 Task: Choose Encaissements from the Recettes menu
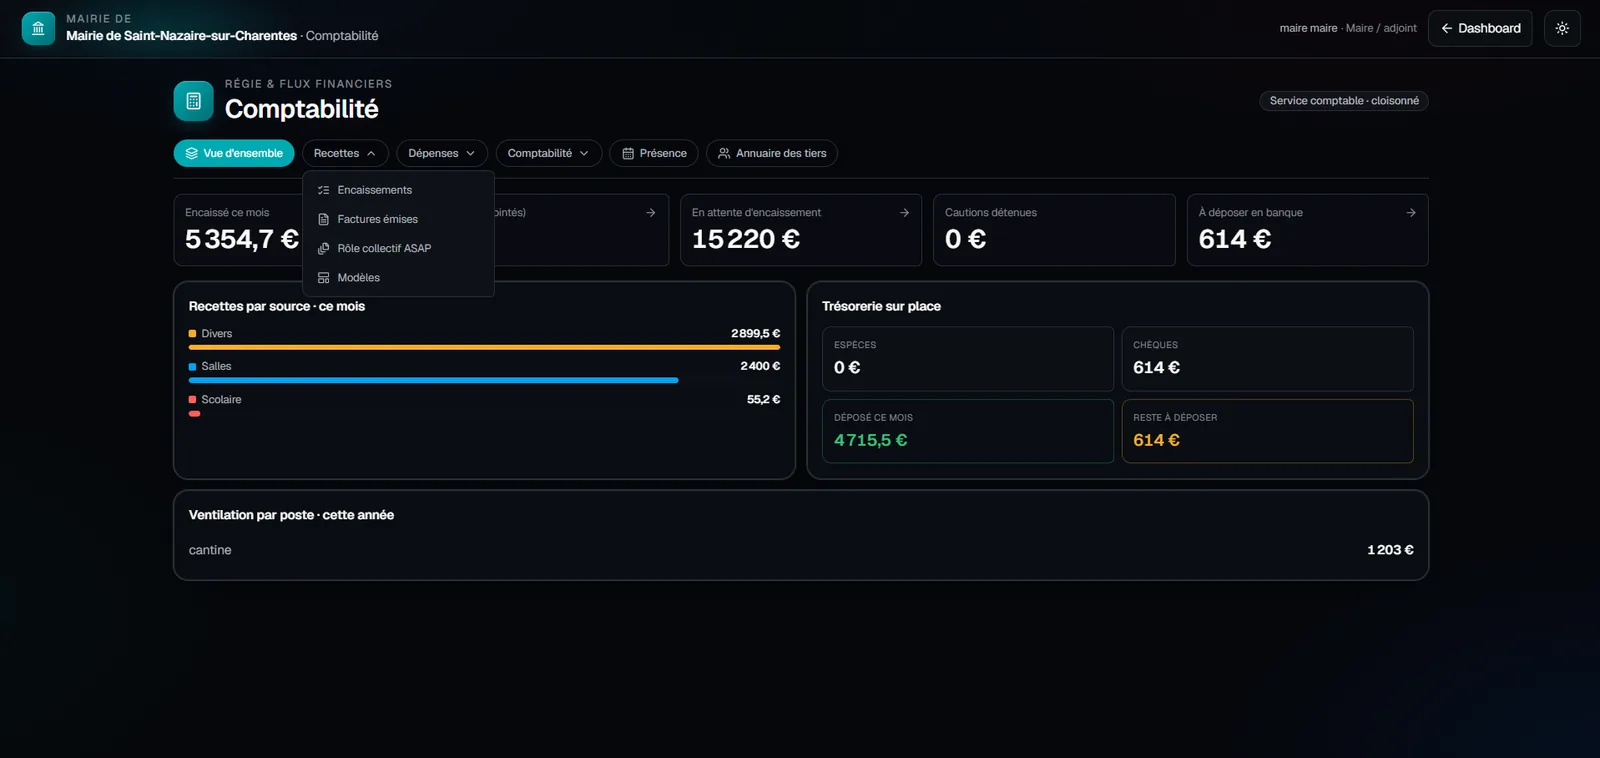pyautogui.click(x=398, y=190)
